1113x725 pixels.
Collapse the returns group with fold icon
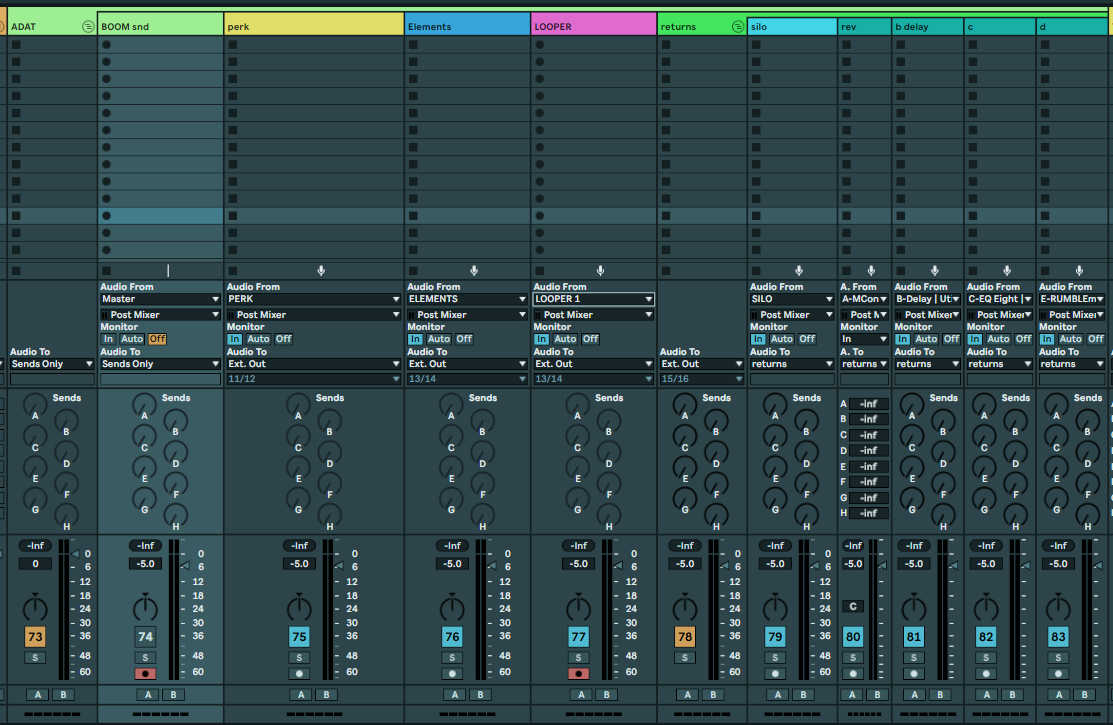click(x=737, y=27)
